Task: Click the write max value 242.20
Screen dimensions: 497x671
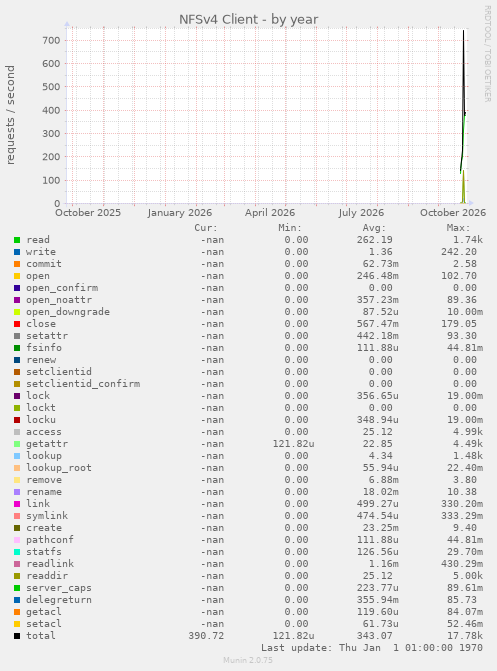Action: point(459,252)
